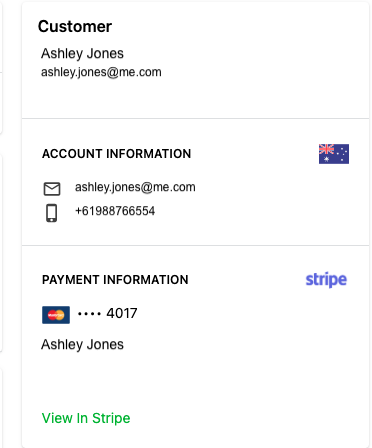Click the ACCOUNT INFORMATION section heading

tap(117, 154)
